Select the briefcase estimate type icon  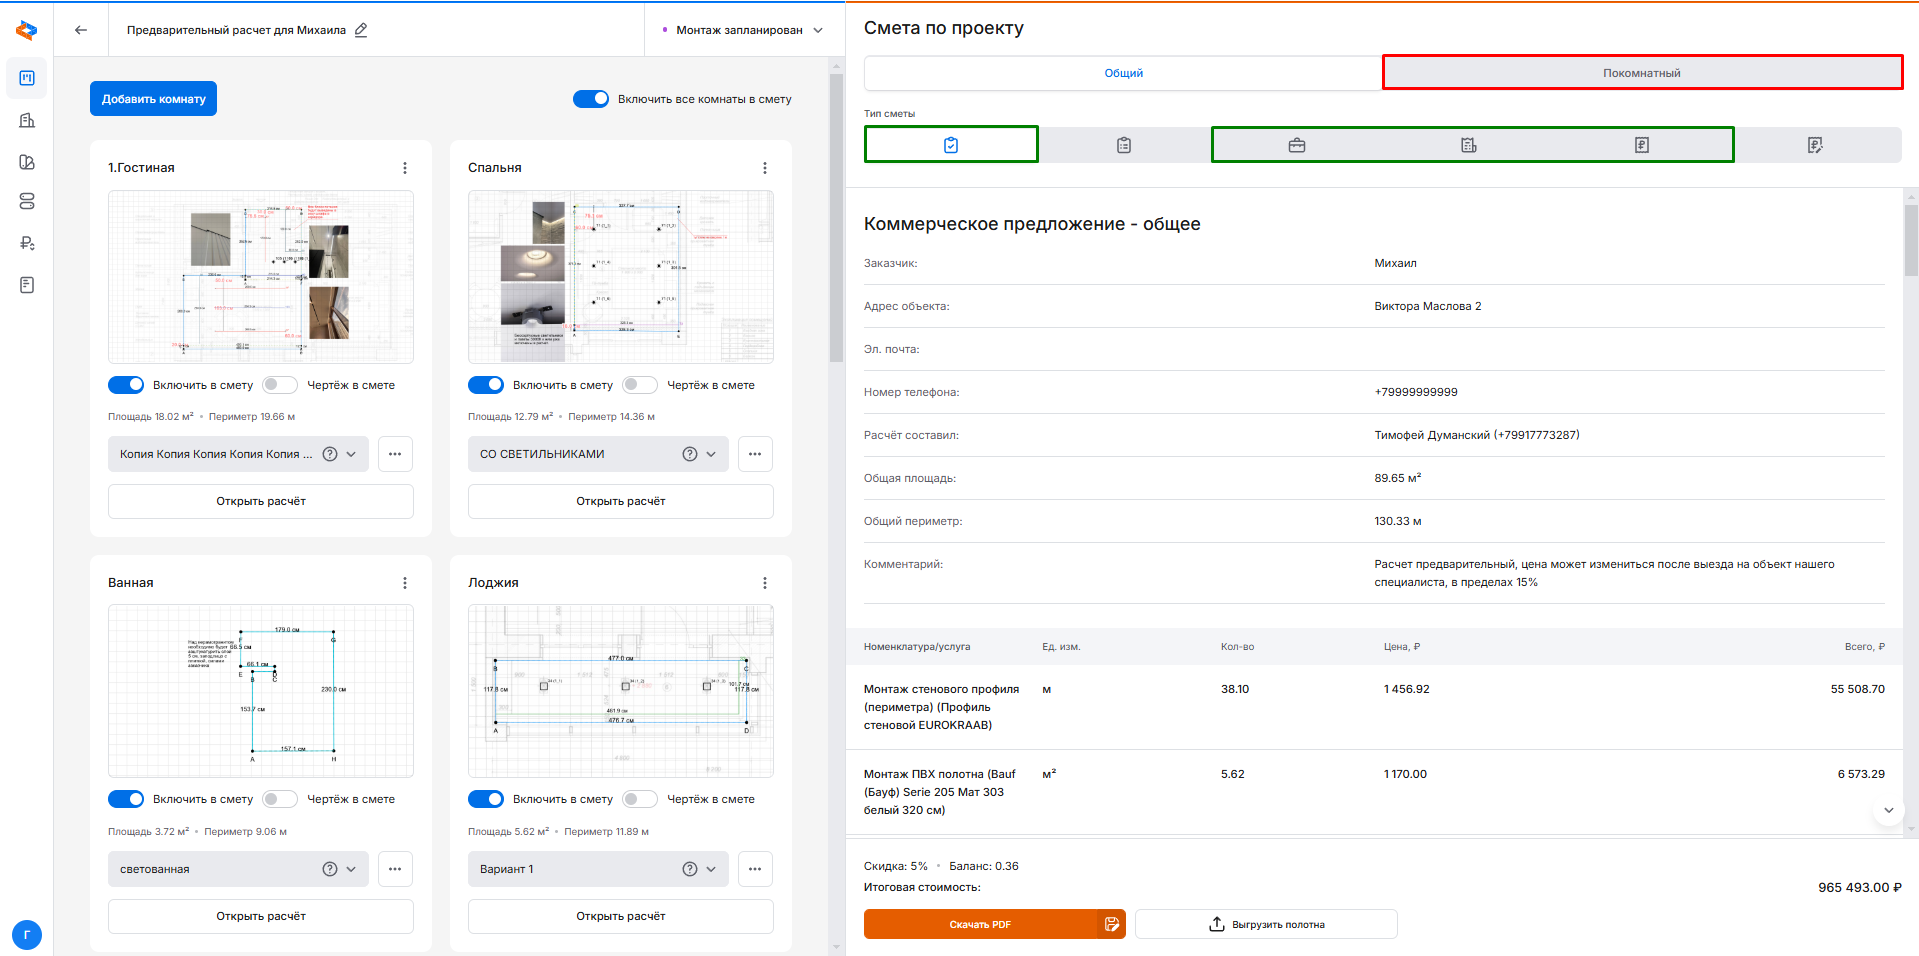click(1297, 145)
